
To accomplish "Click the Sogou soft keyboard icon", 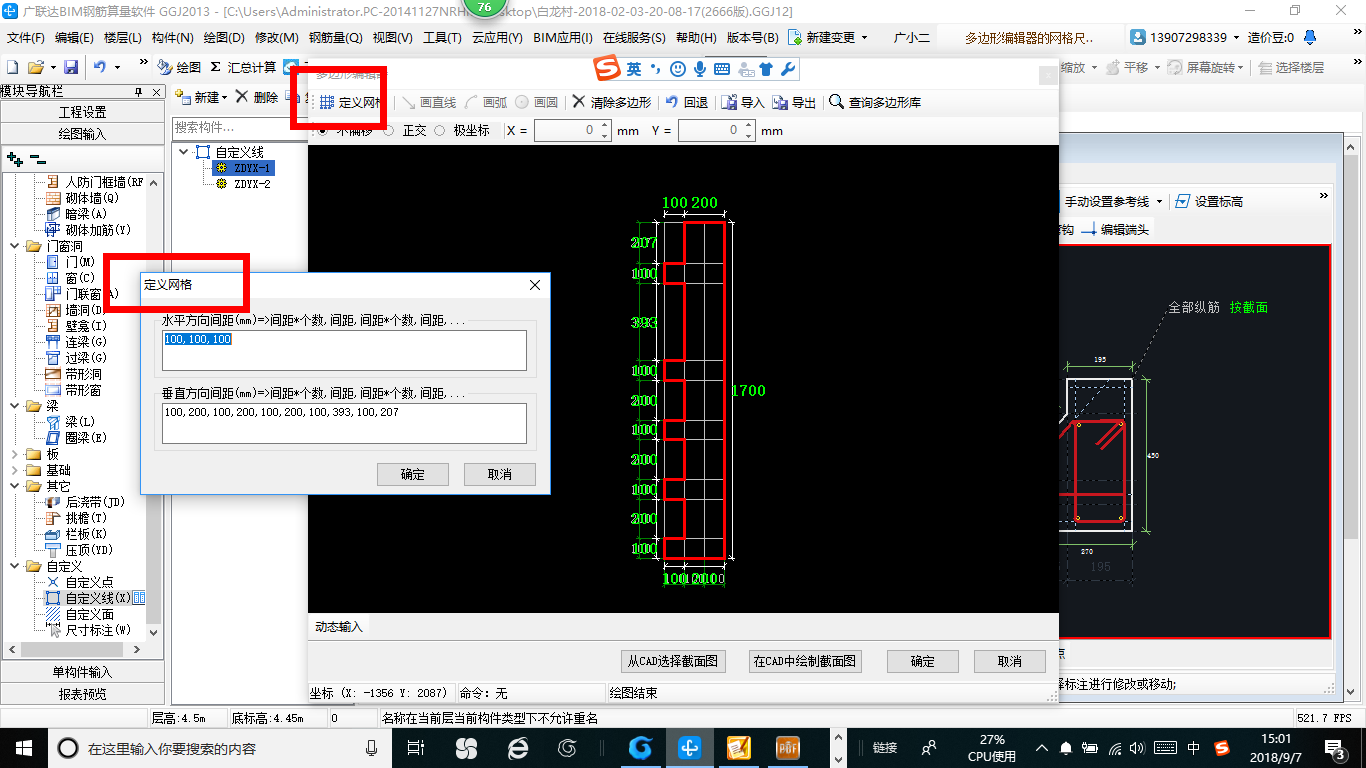I will [722, 69].
